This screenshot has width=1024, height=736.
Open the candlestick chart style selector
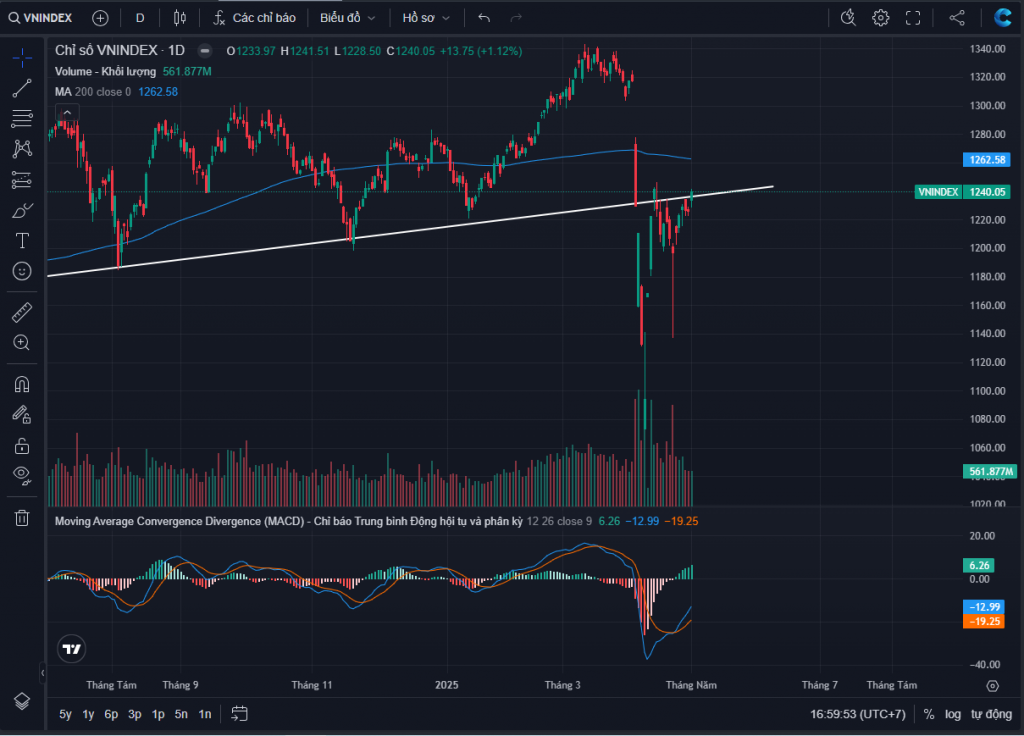point(180,18)
